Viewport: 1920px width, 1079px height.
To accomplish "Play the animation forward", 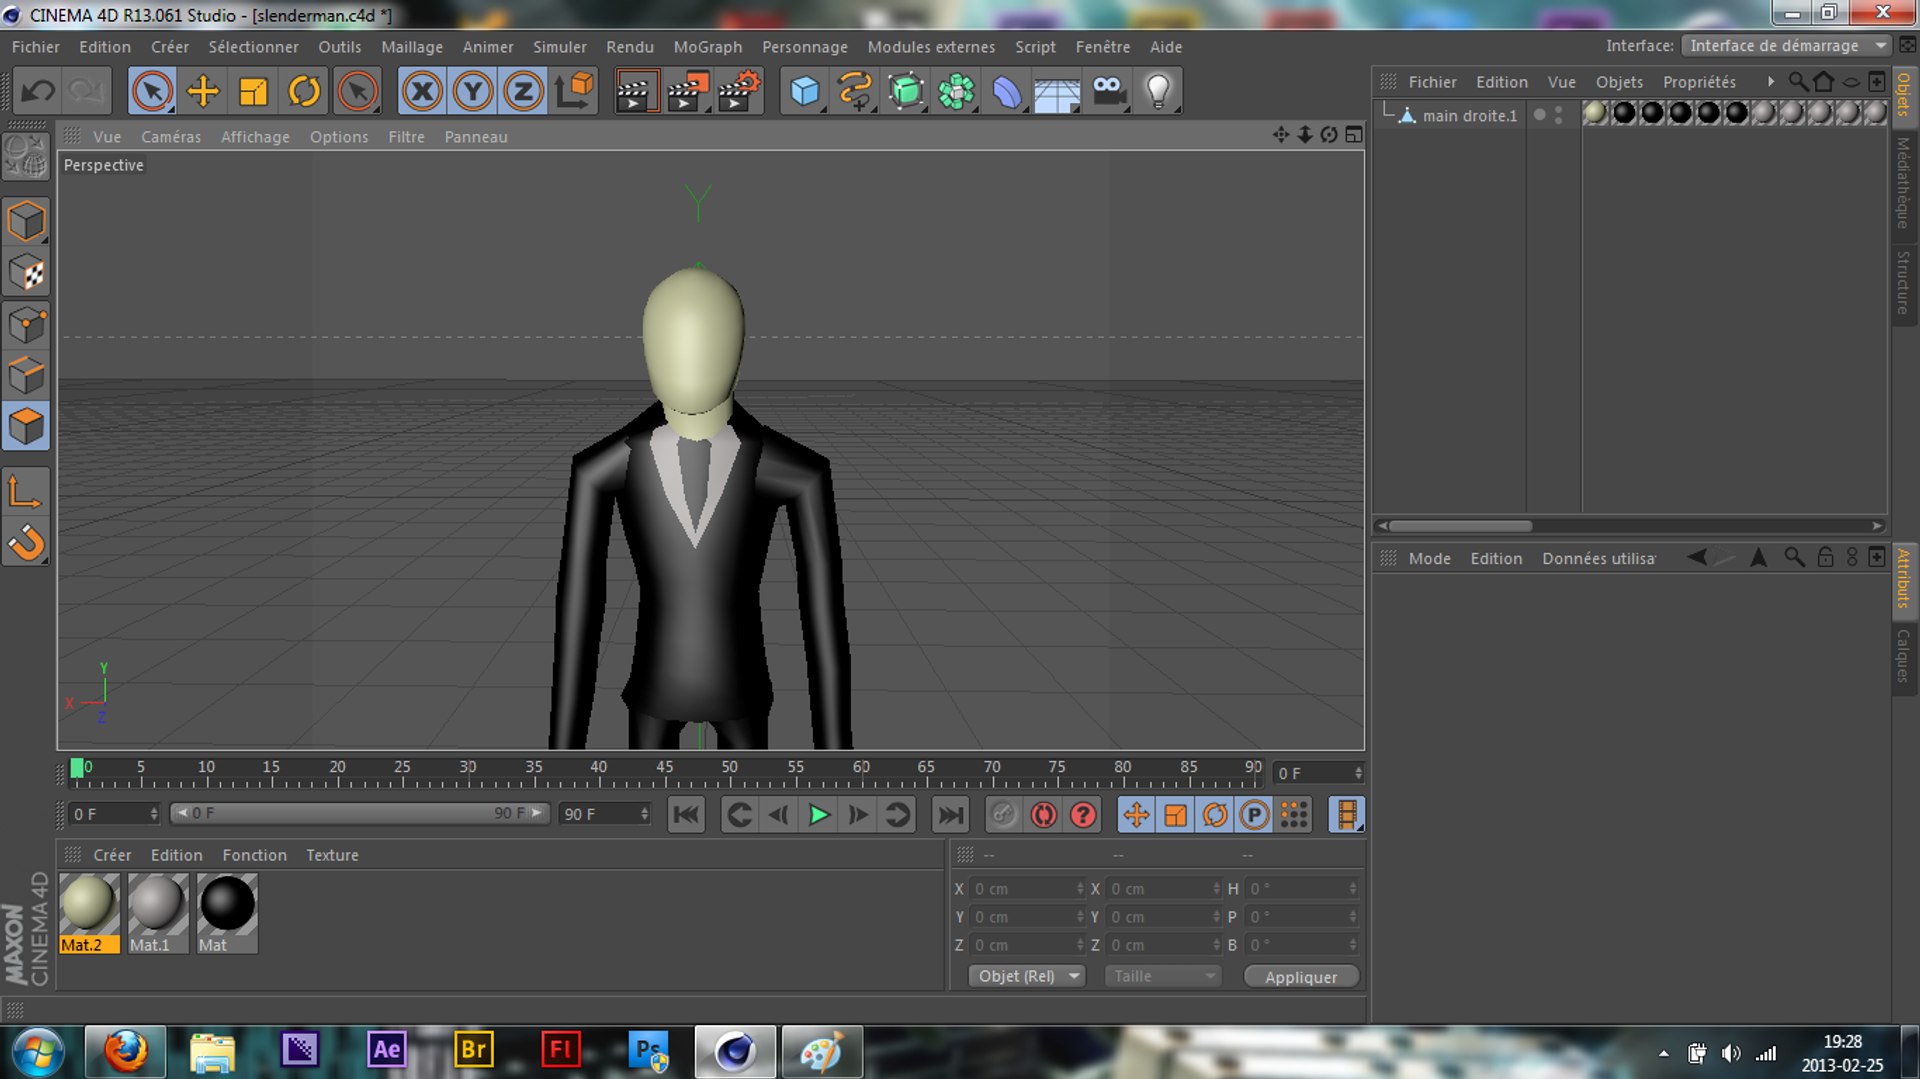I will click(818, 815).
